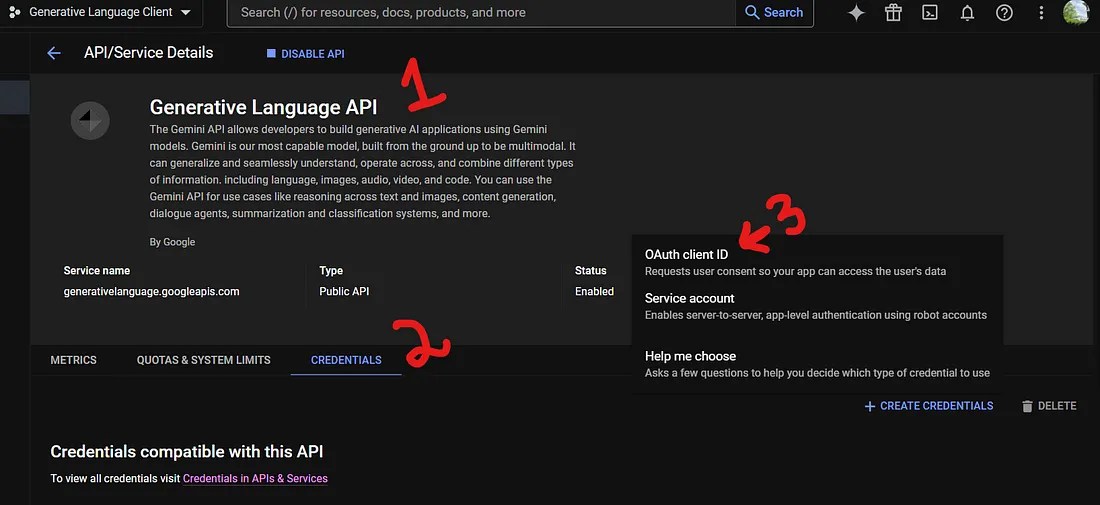The width and height of the screenshot is (1100, 505).
Task: Choose OAuth client ID option
Action: (x=817, y=263)
